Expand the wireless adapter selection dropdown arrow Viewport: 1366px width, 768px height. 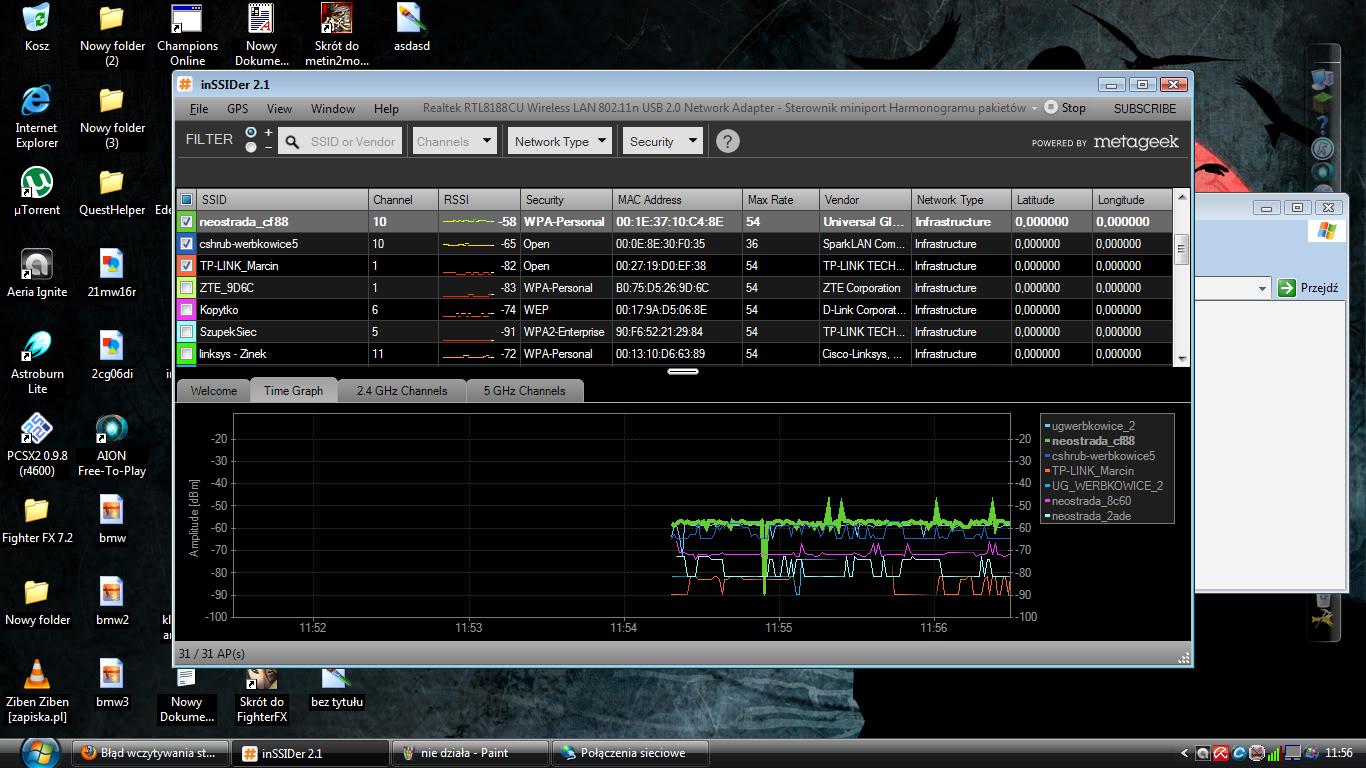tap(1034, 109)
